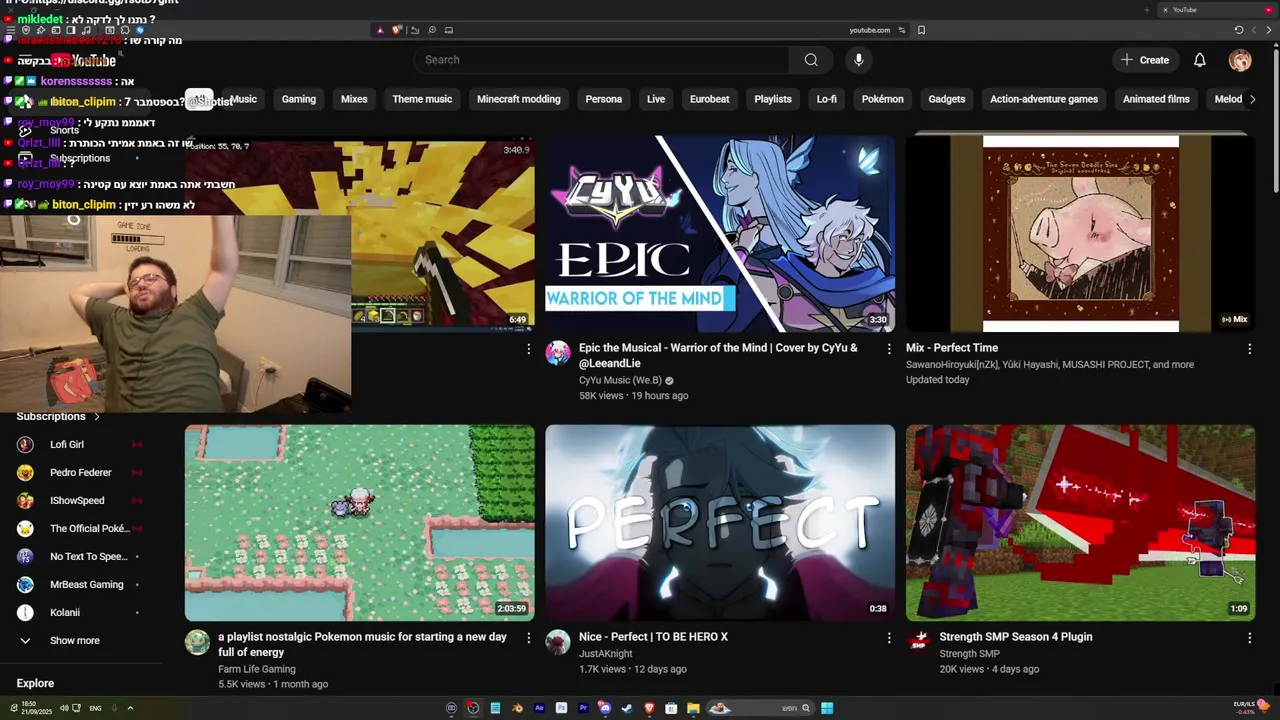Select the Gadgets chip
1280x720 pixels.
coord(946,99)
